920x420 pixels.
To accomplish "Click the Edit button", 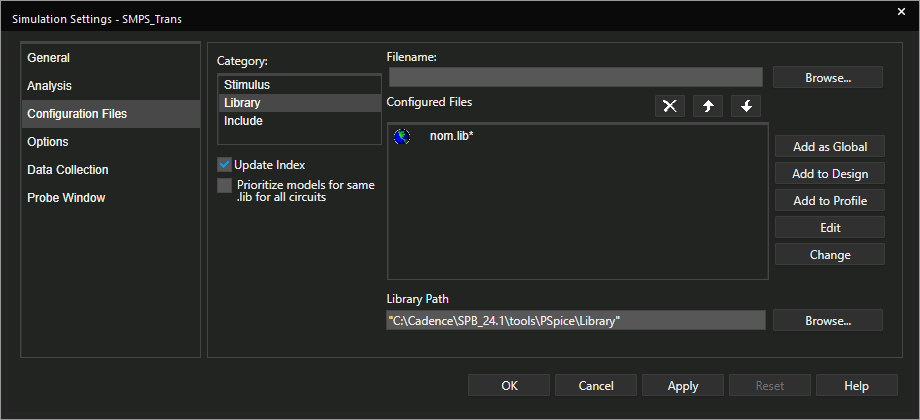I will (830, 228).
